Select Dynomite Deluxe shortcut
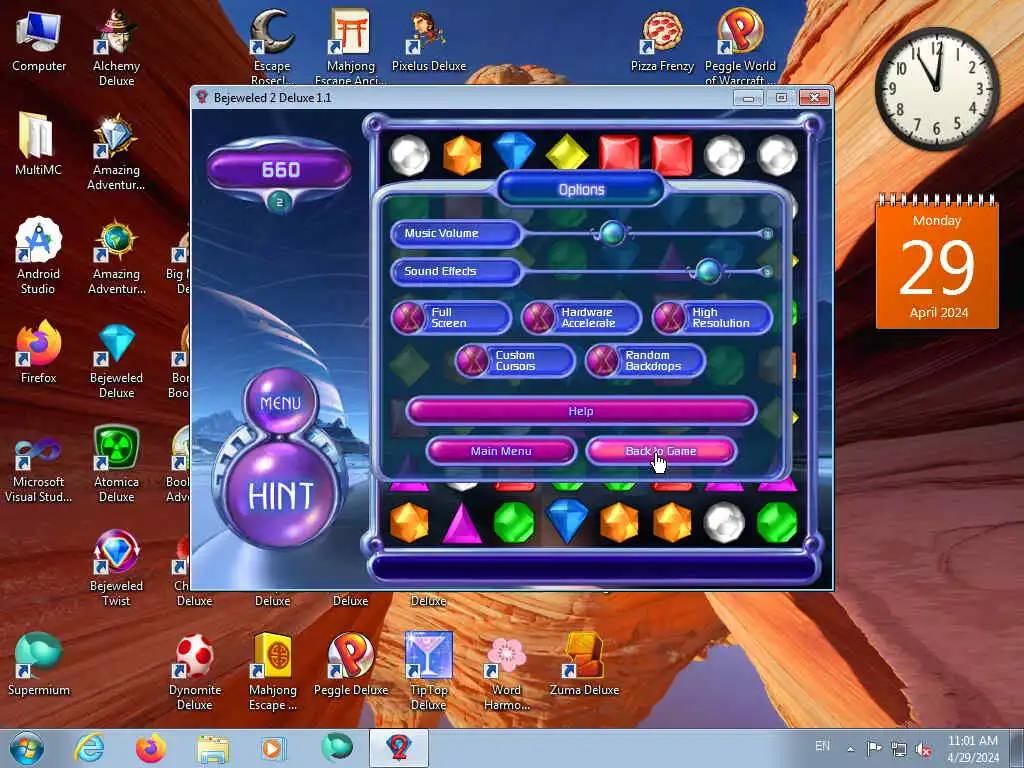 coord(195,671)
